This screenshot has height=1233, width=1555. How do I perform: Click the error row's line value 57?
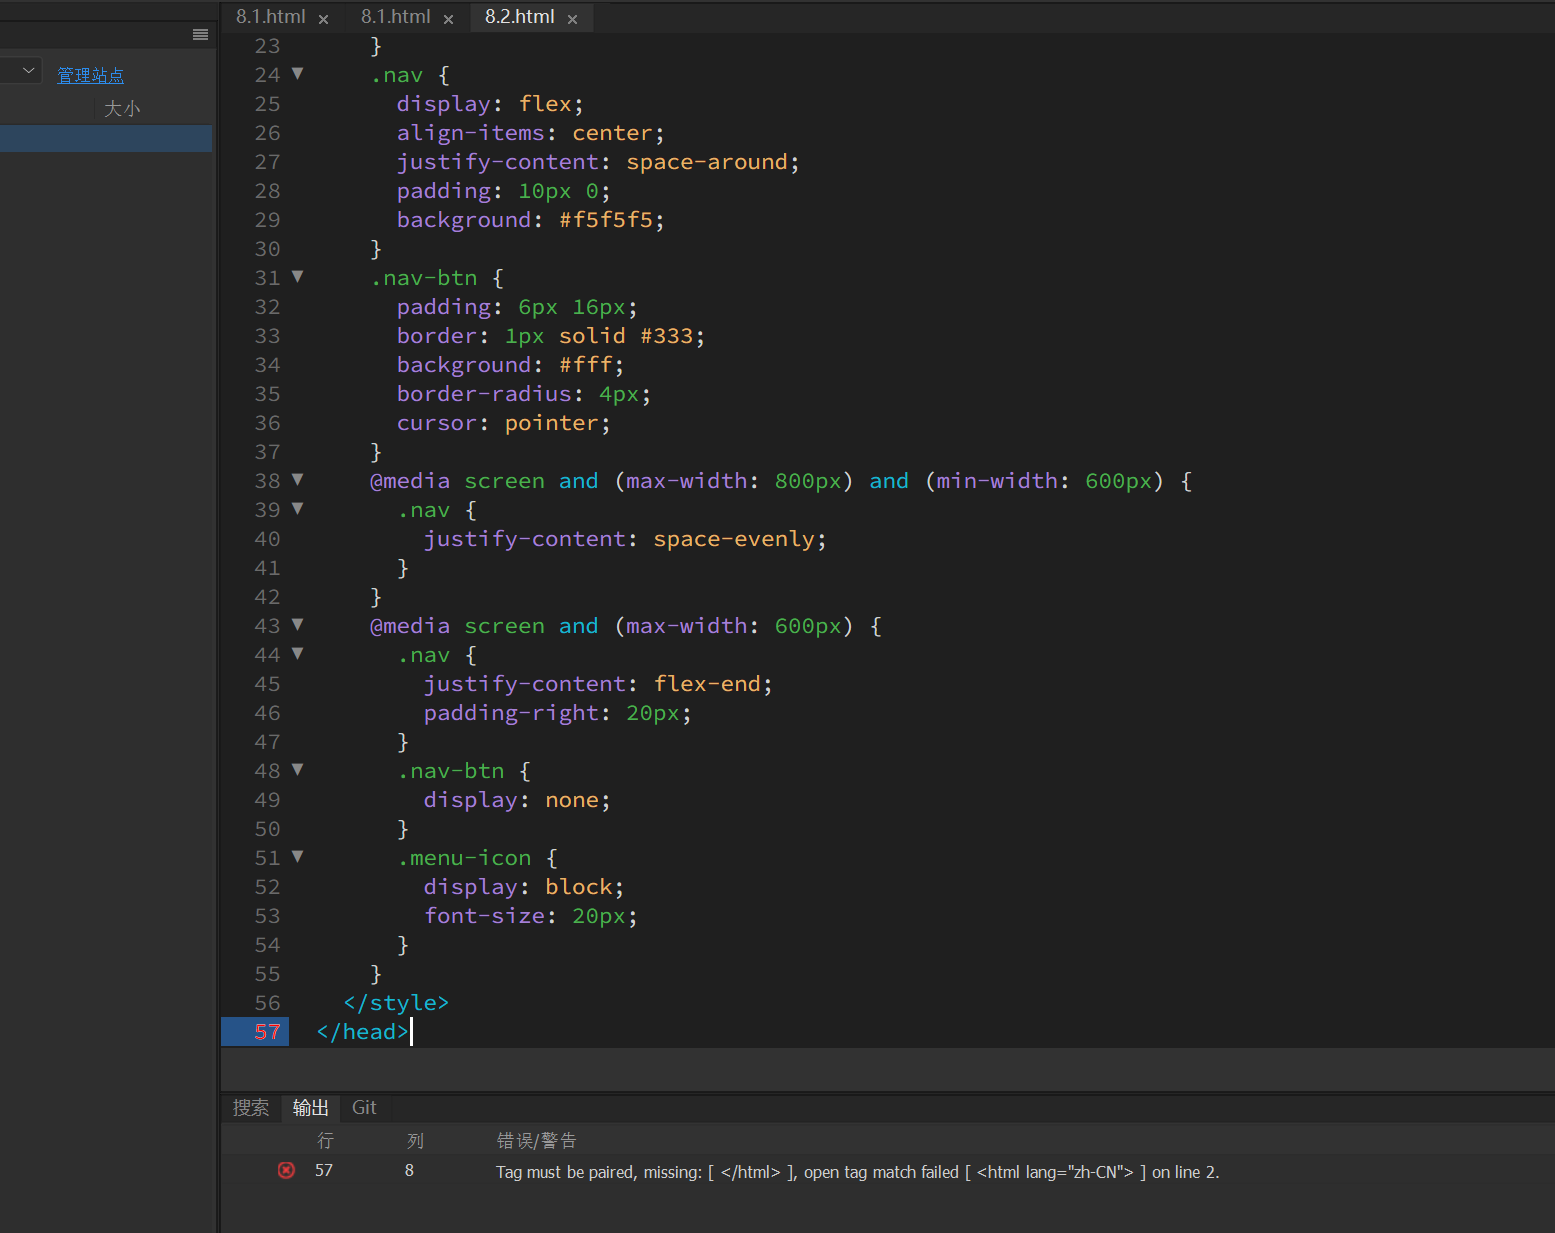pos(324,1170)
